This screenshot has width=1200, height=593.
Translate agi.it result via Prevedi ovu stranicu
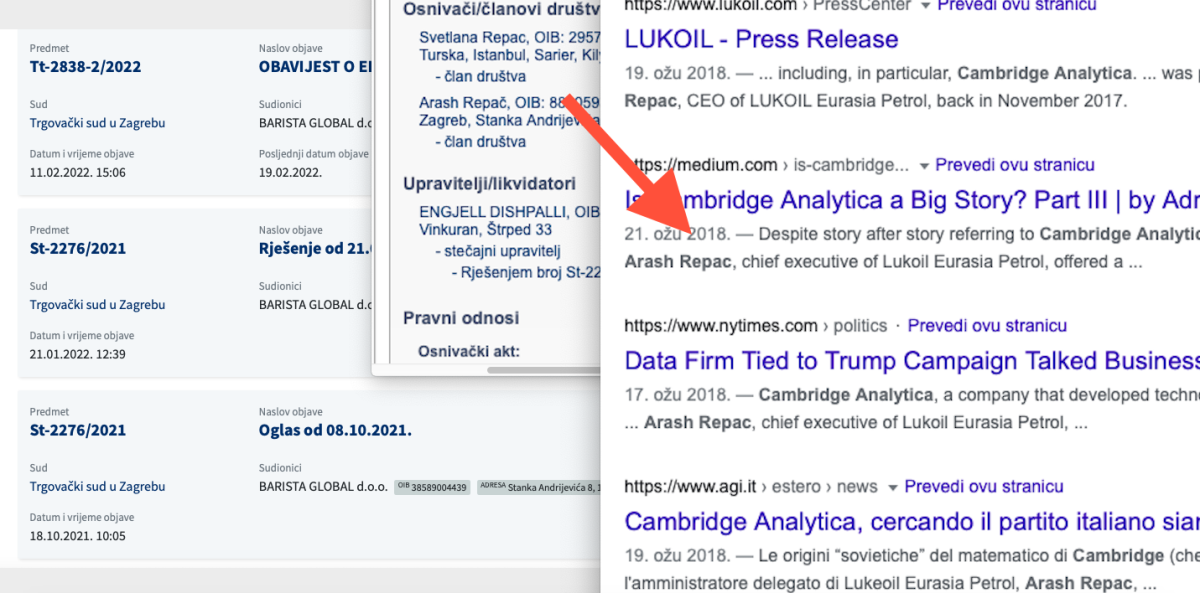pos(983,487)
